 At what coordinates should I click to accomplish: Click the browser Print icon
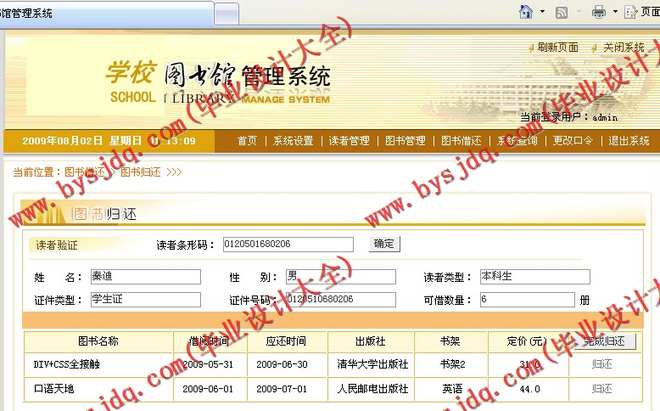click(598, 12)
